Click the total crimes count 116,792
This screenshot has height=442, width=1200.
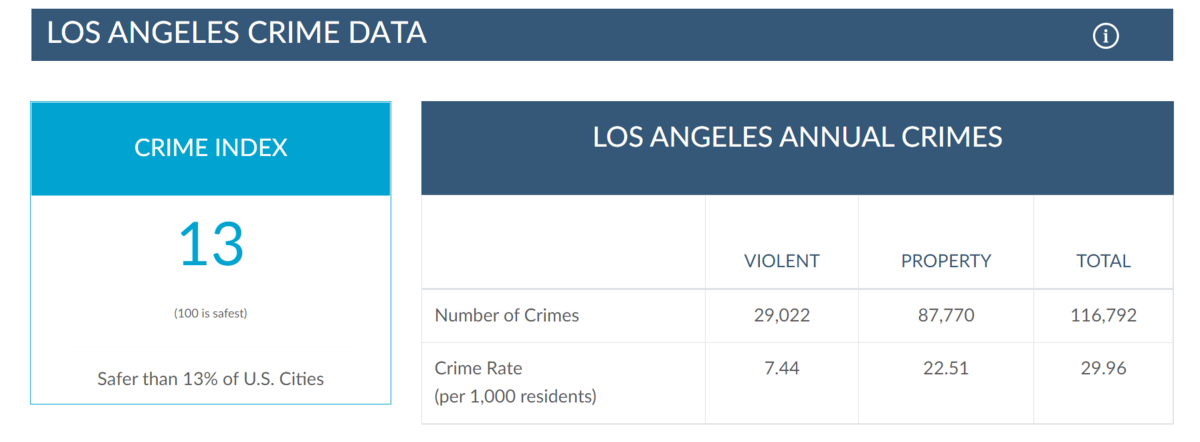[1103, 315]
